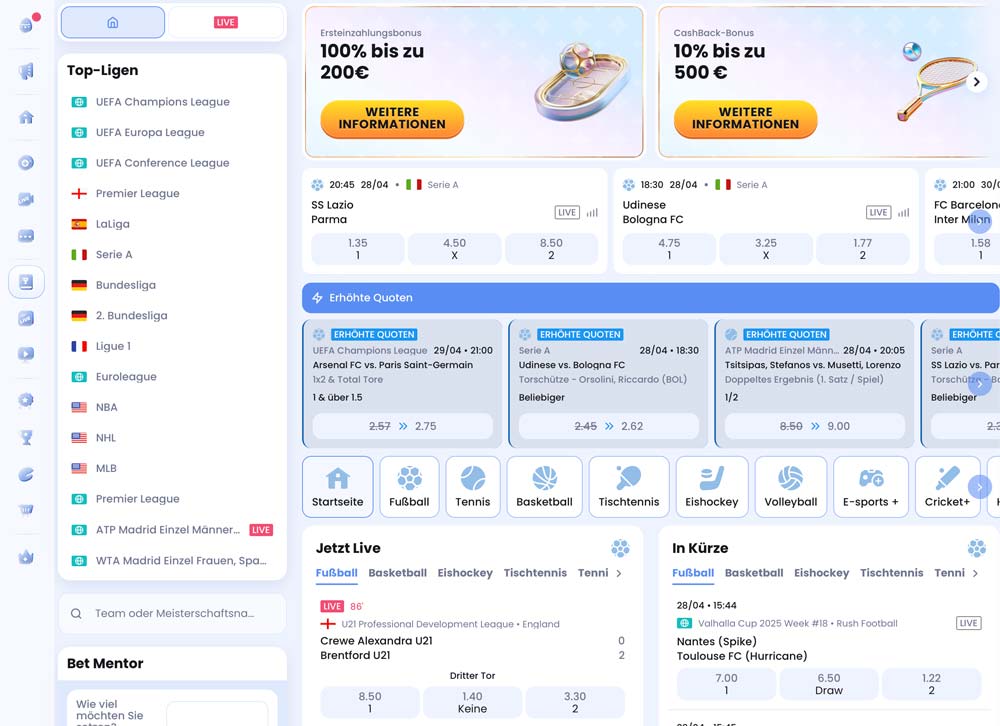Click Weitere Informationen on 200€ deposit bonus
The height and width of the screenshot is (726, 1000).
point(392,119)
